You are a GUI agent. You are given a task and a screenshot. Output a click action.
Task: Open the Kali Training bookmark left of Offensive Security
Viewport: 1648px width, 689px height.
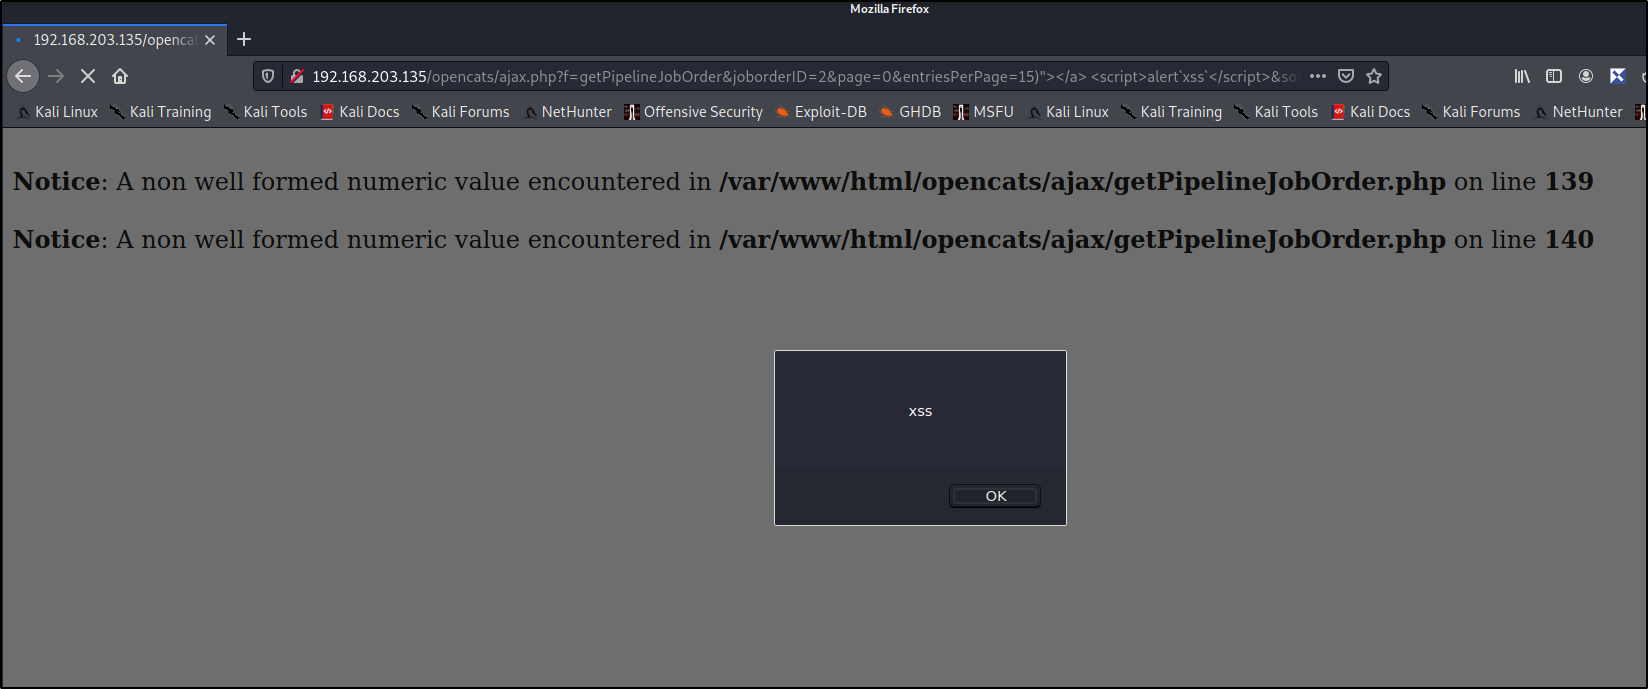click(x=161, y=112)
